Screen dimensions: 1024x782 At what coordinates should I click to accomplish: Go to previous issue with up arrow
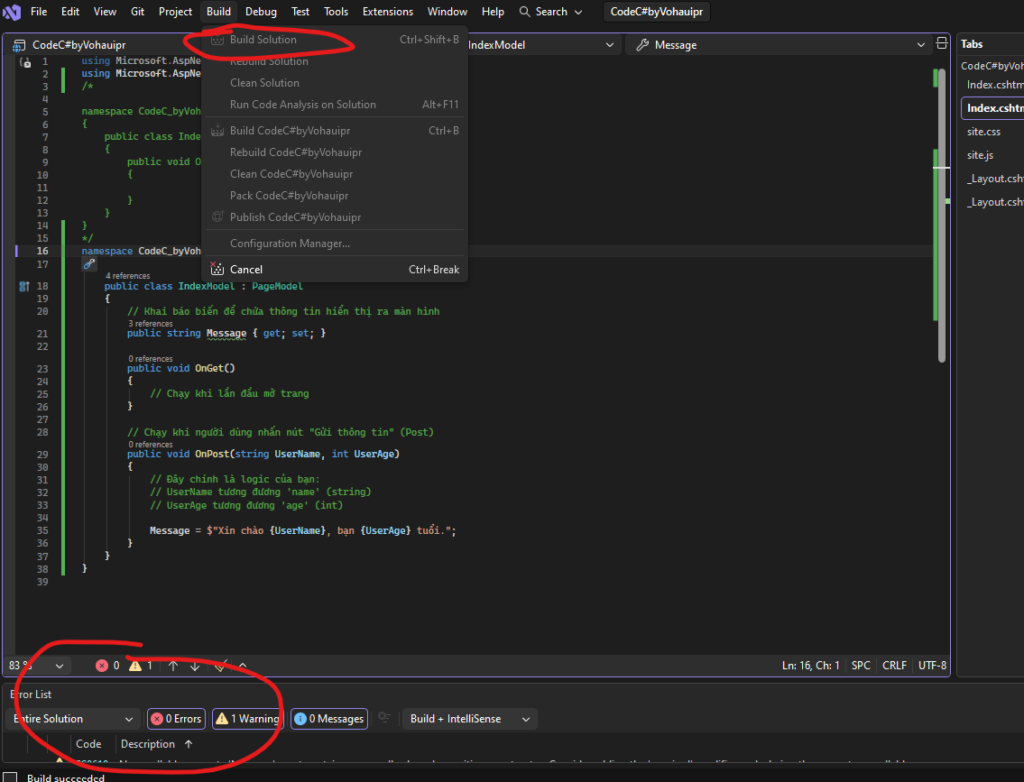[x=173, y=665]
